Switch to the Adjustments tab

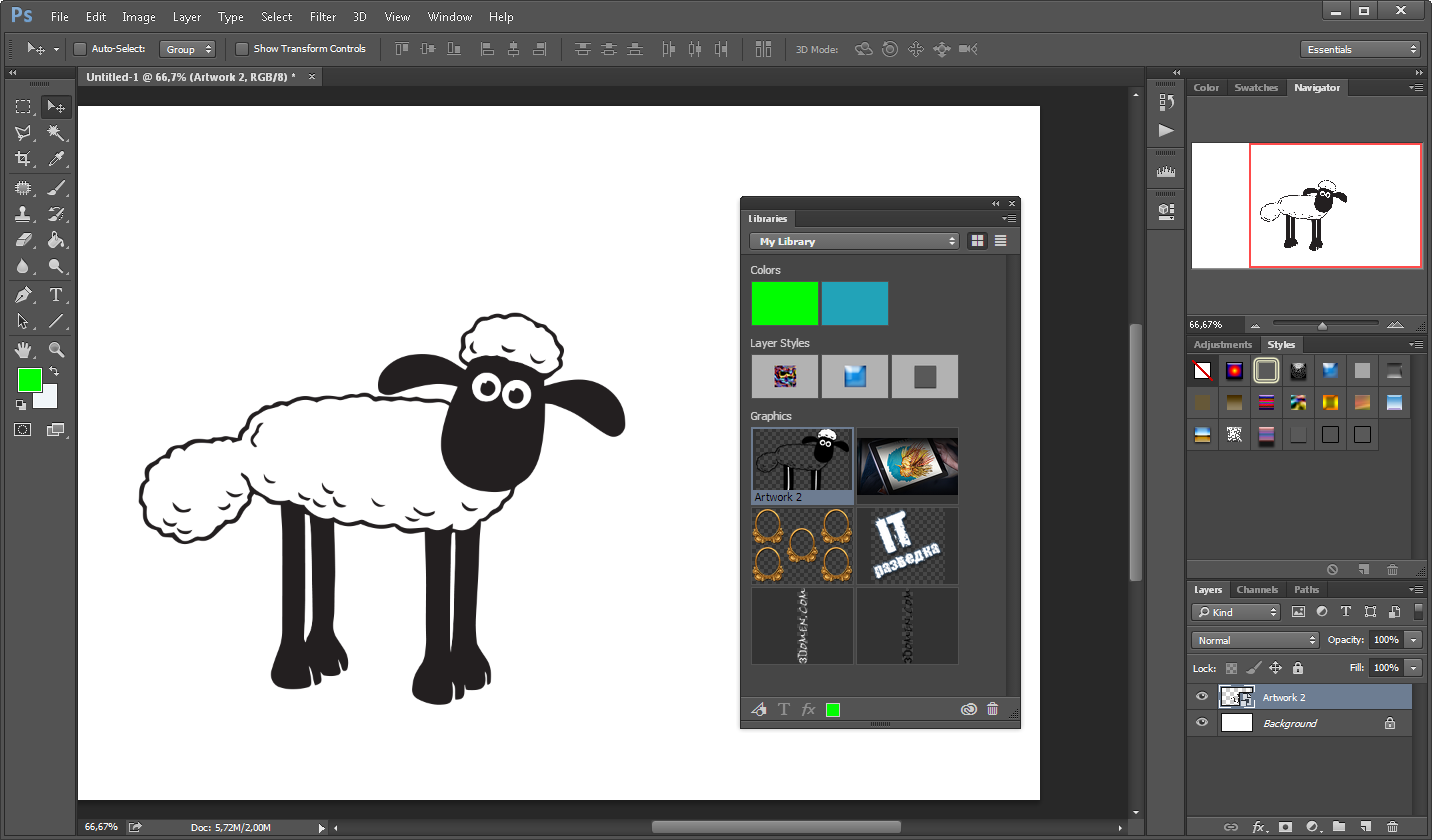(1222, 344)
